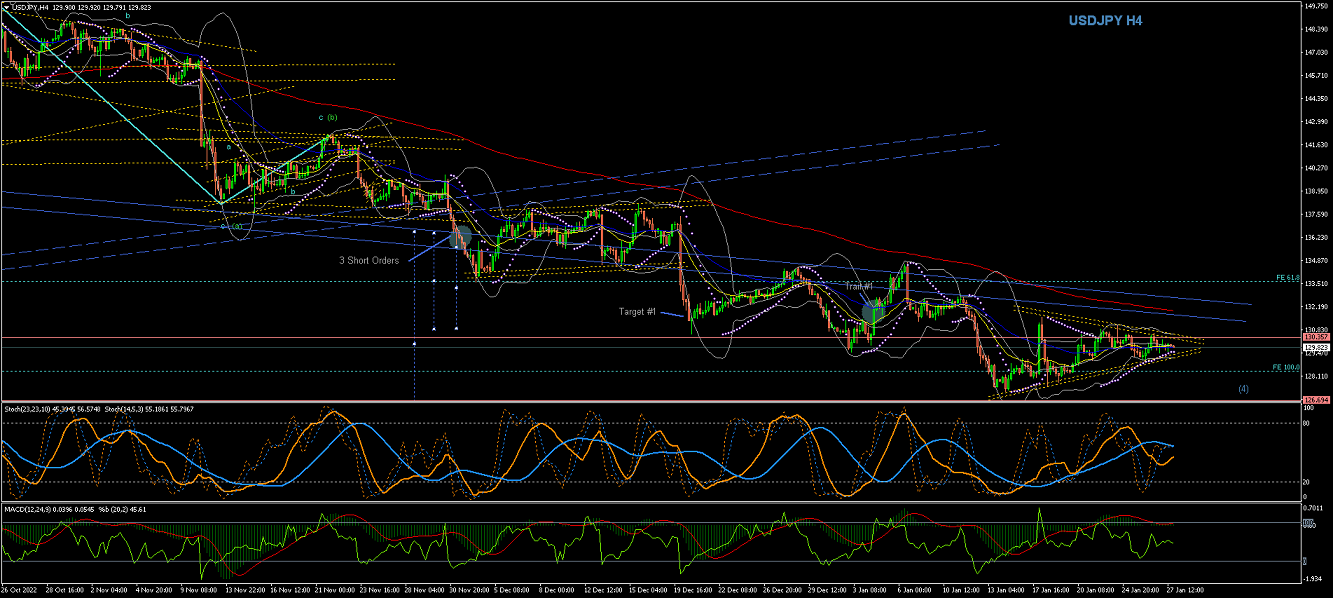Select the 'Target #1' text label
This screenshot has height=598, width=1333.
coord(637,312)
